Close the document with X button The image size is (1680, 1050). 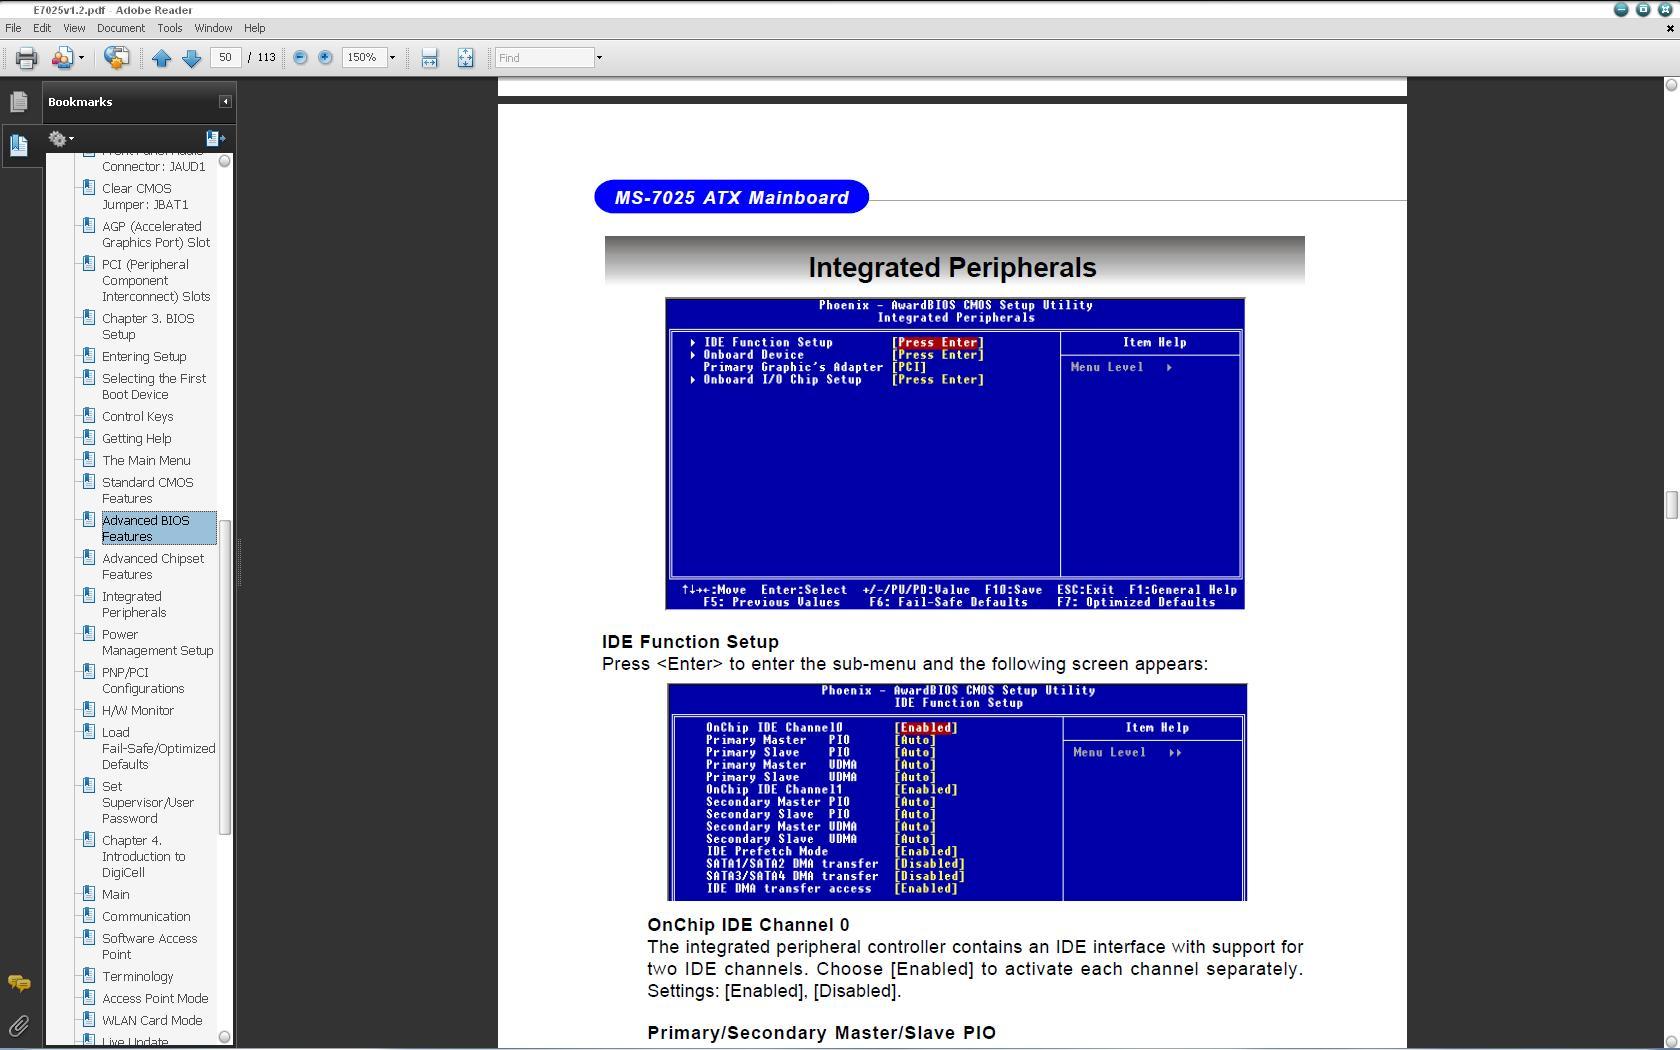(1669, 28)
